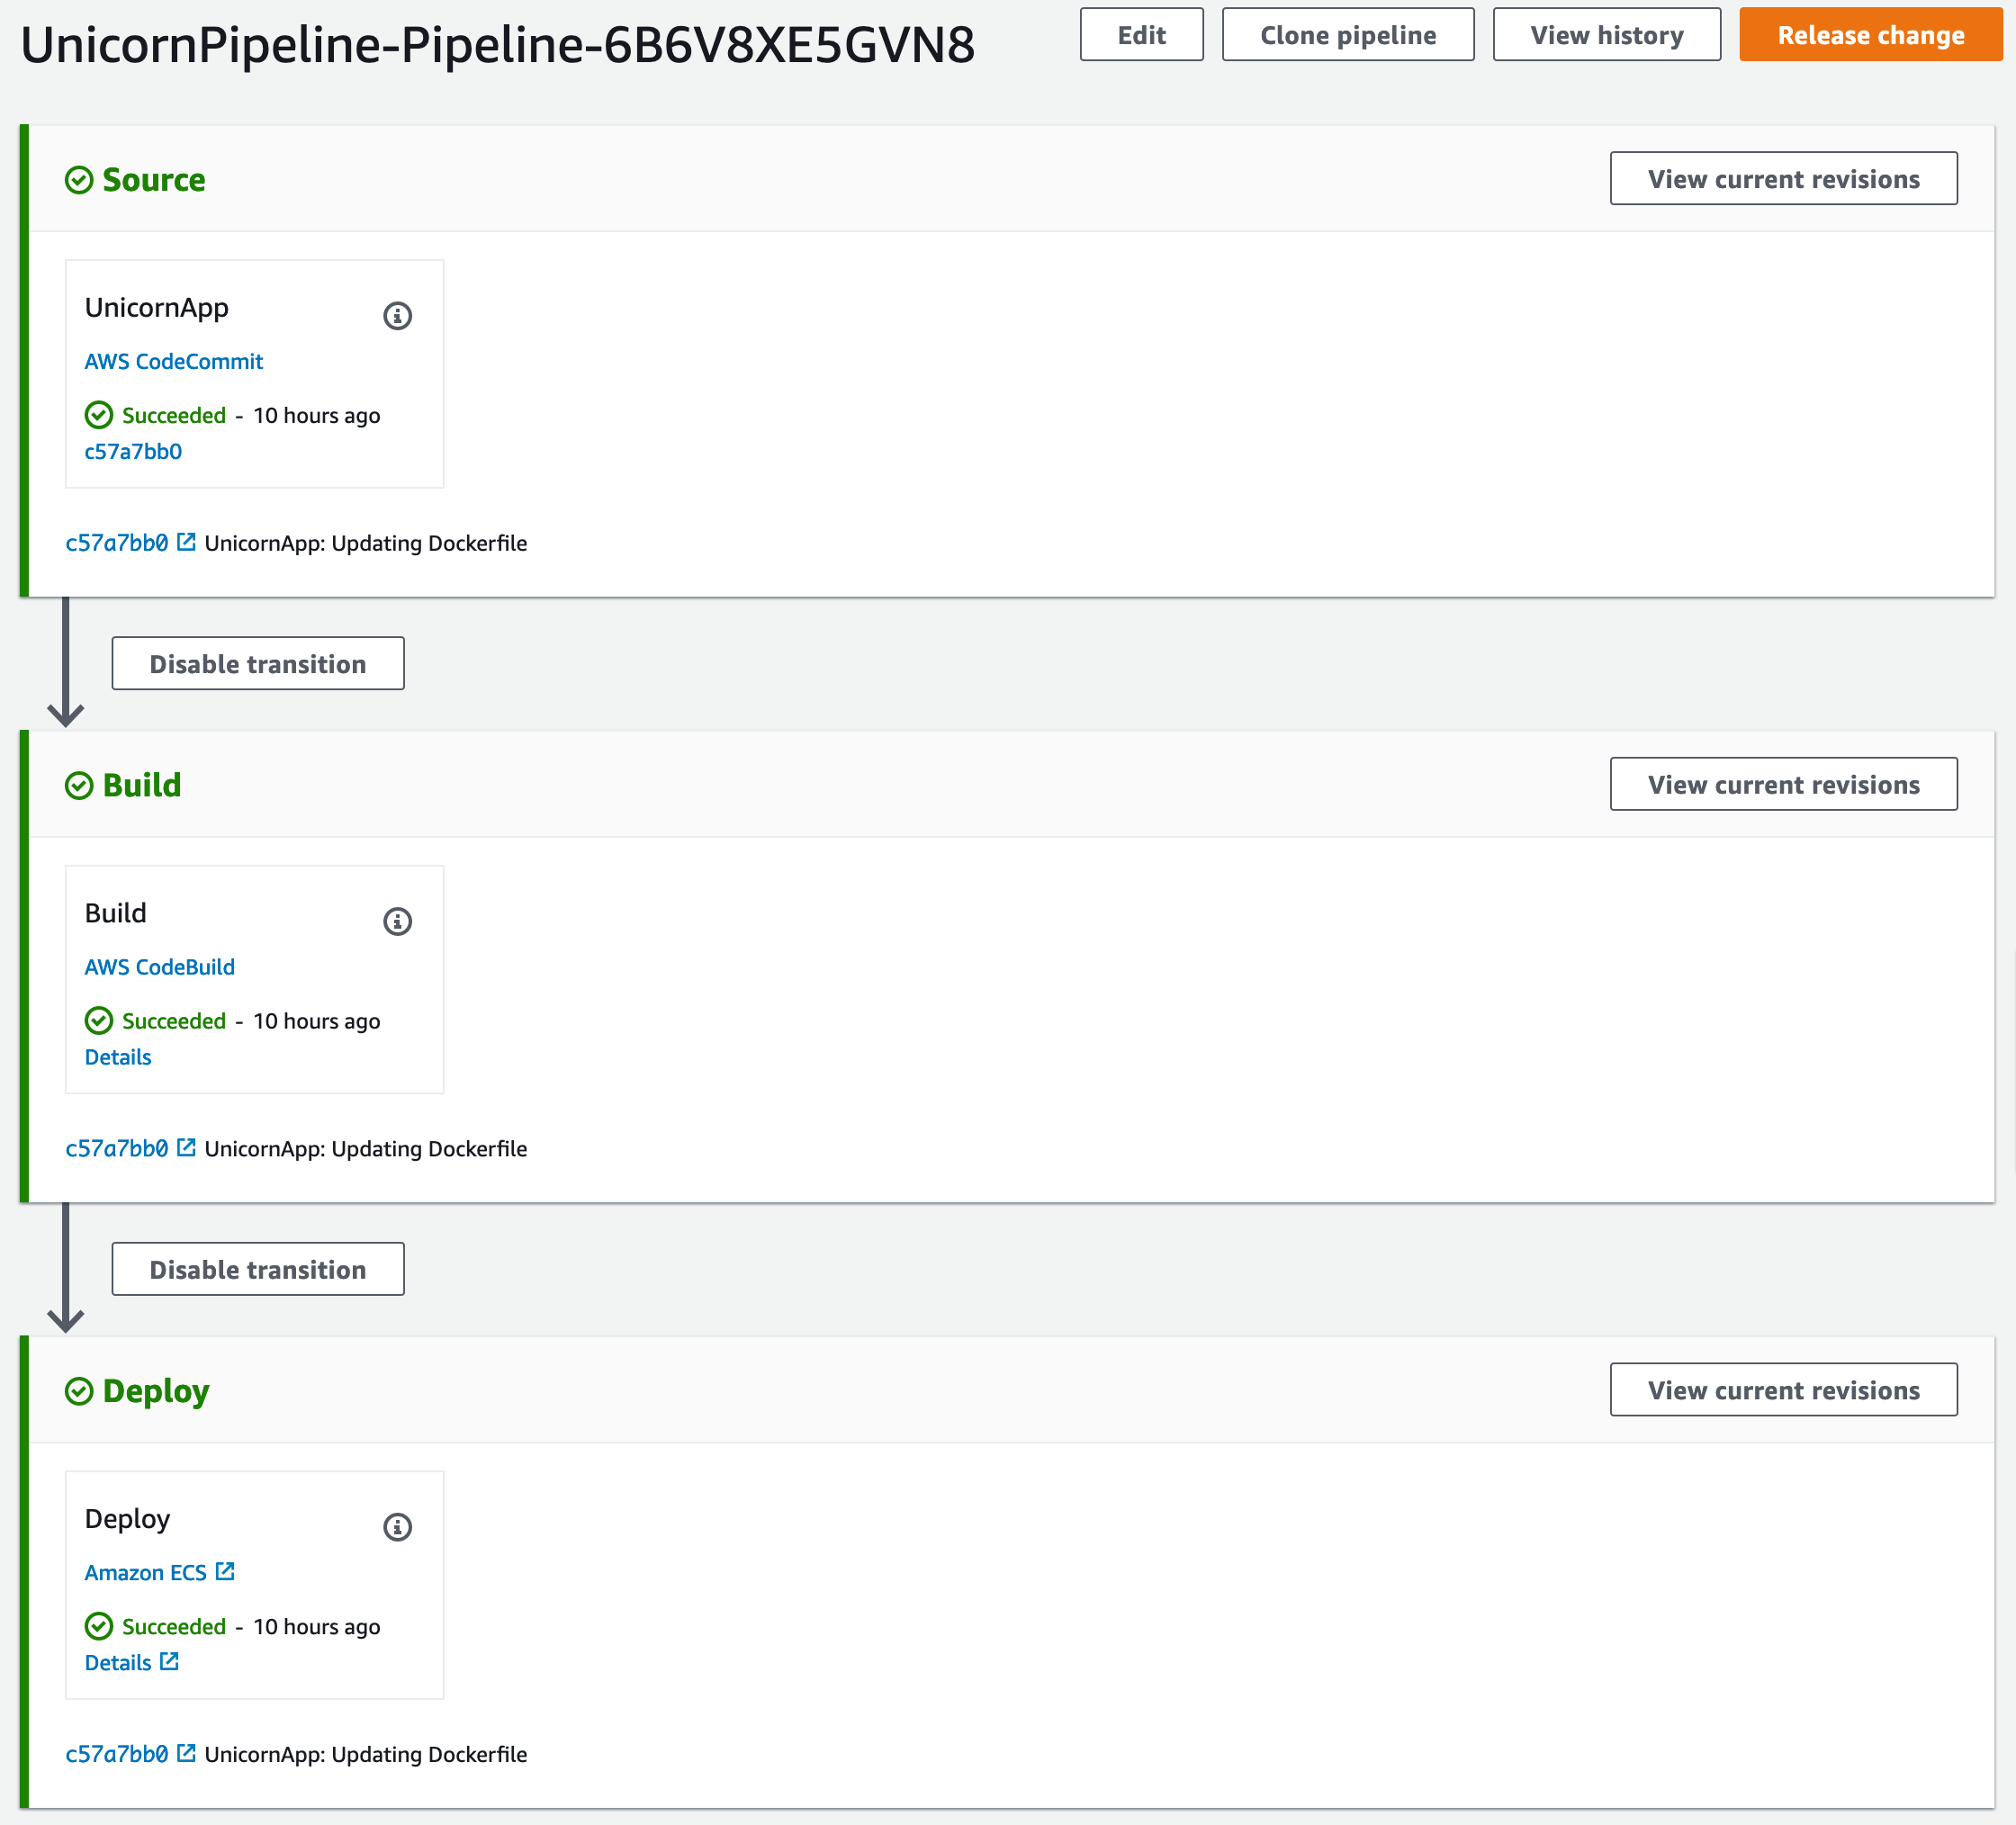
Task: Open the AWS CodeBuild provider link
Action: [160, 967]
